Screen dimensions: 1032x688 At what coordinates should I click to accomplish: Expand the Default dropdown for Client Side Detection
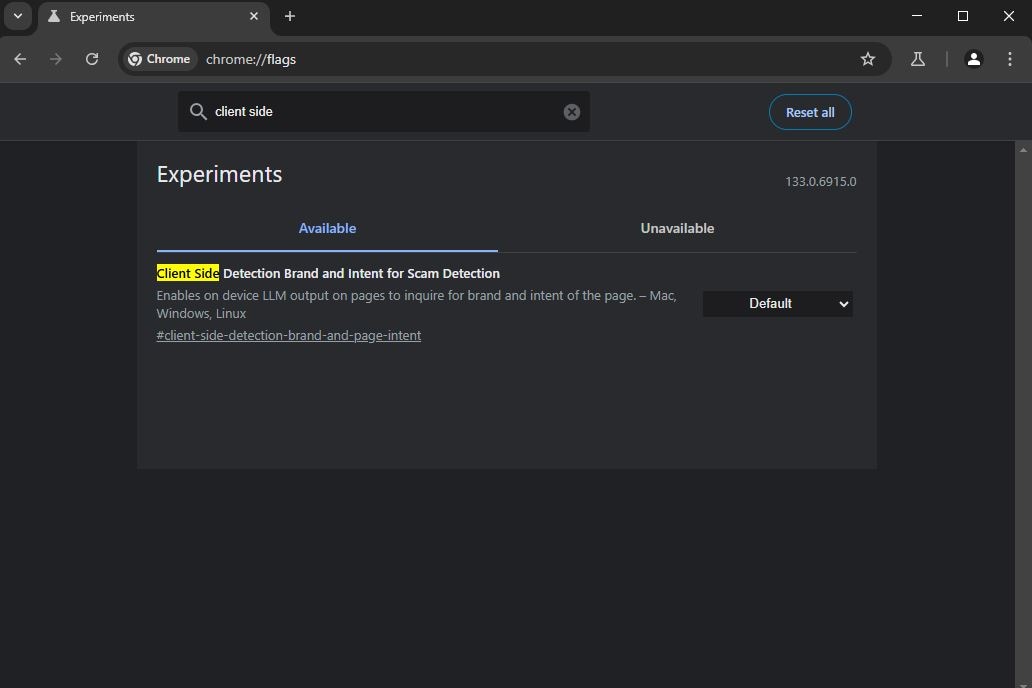(777, 304)
